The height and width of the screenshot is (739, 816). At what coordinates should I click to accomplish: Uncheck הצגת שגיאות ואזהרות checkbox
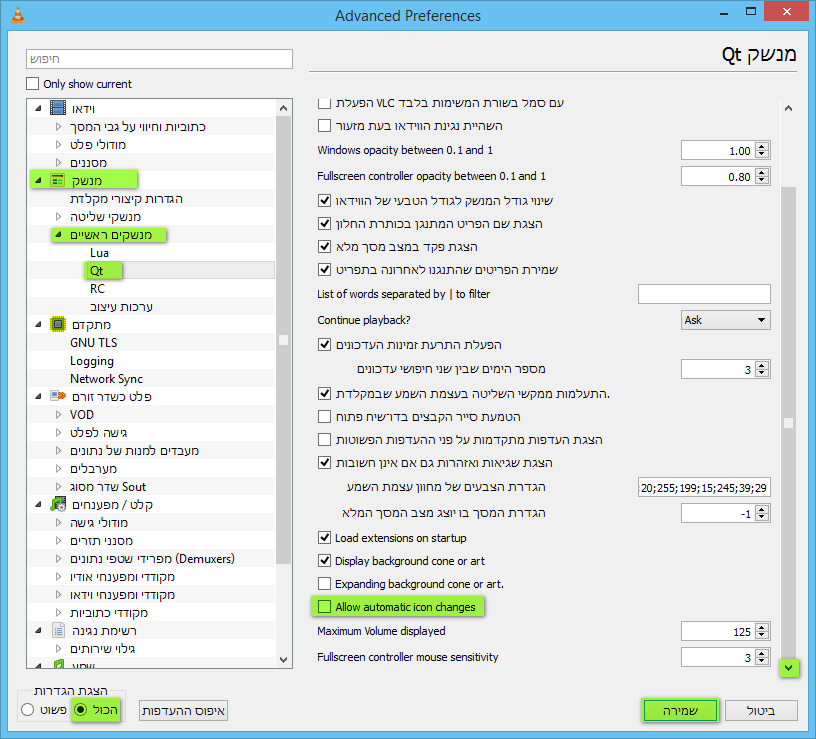click(x=324, y=462)
